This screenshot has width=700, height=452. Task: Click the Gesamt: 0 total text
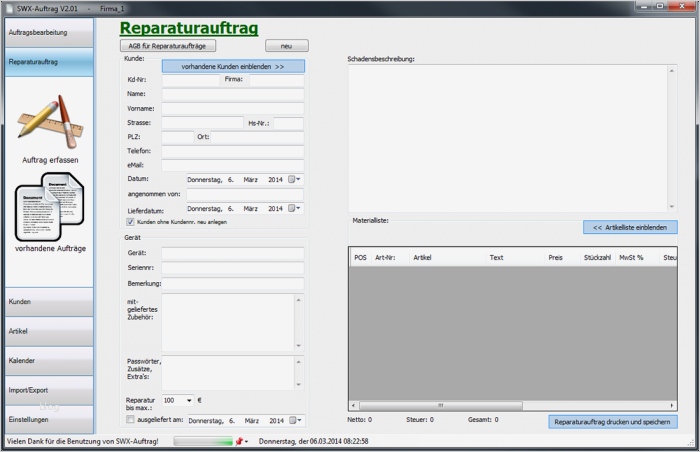[x=483, y=420]
